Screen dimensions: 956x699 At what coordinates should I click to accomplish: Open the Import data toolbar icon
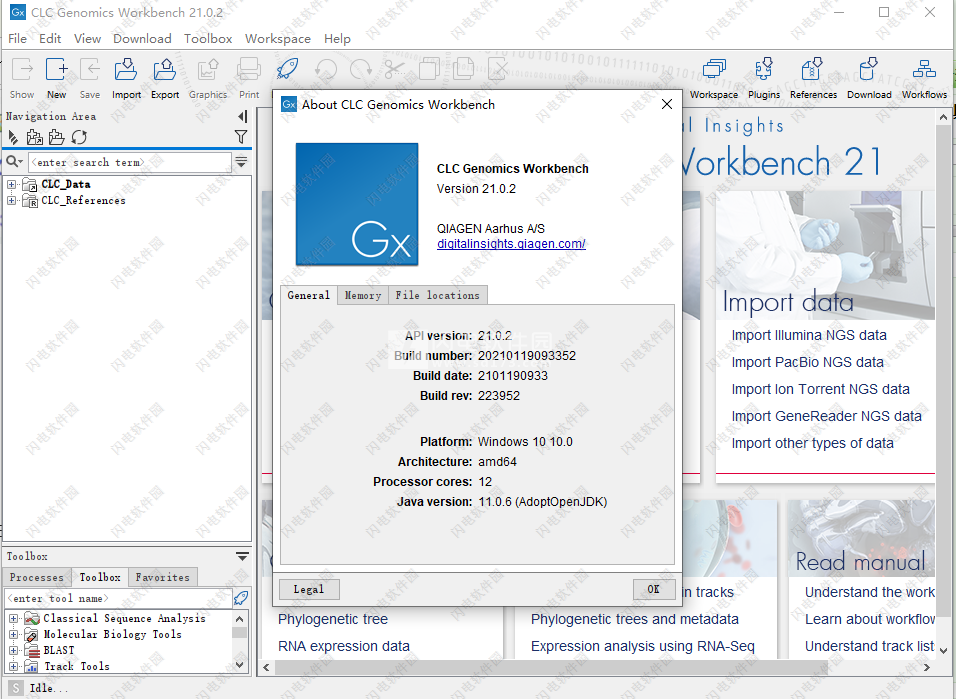126,78
